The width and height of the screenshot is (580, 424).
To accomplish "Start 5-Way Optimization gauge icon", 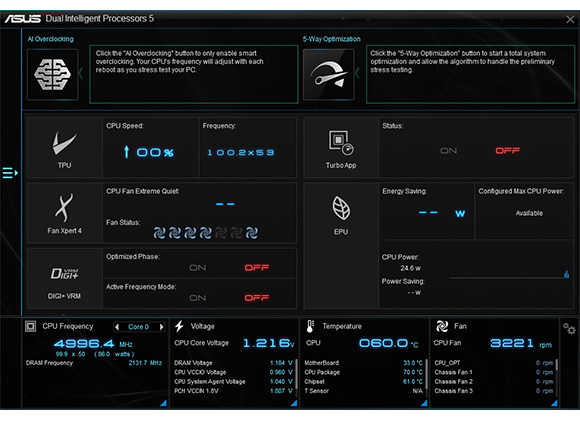I will pos(328,74).
